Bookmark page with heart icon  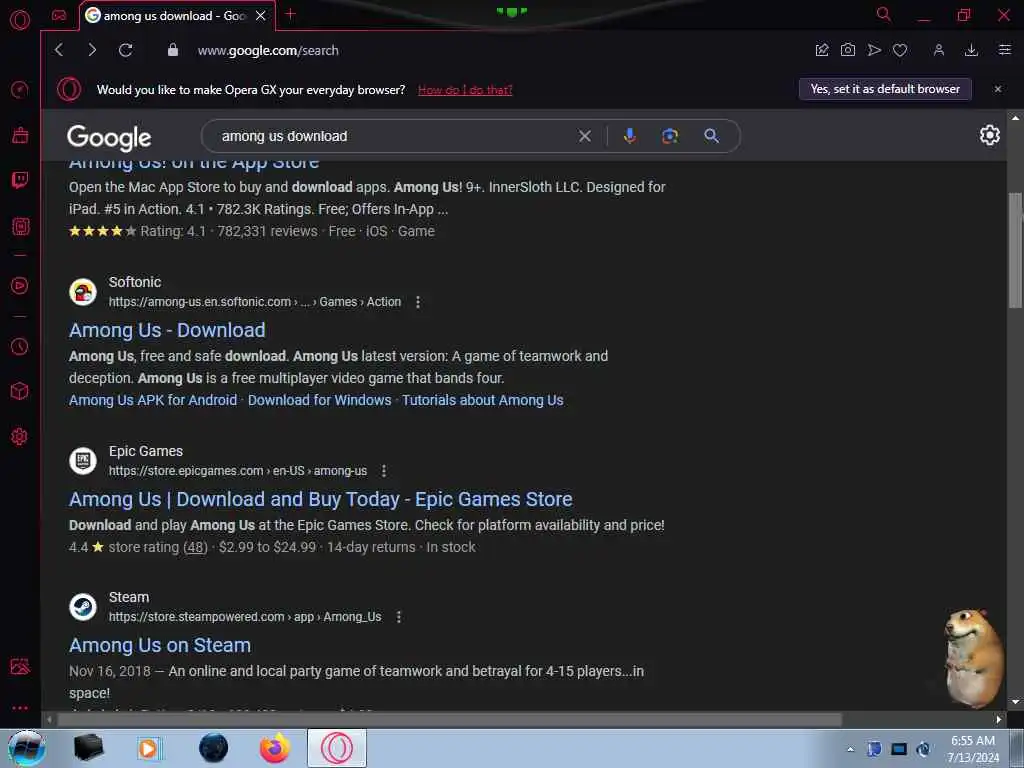click(900, 50)
